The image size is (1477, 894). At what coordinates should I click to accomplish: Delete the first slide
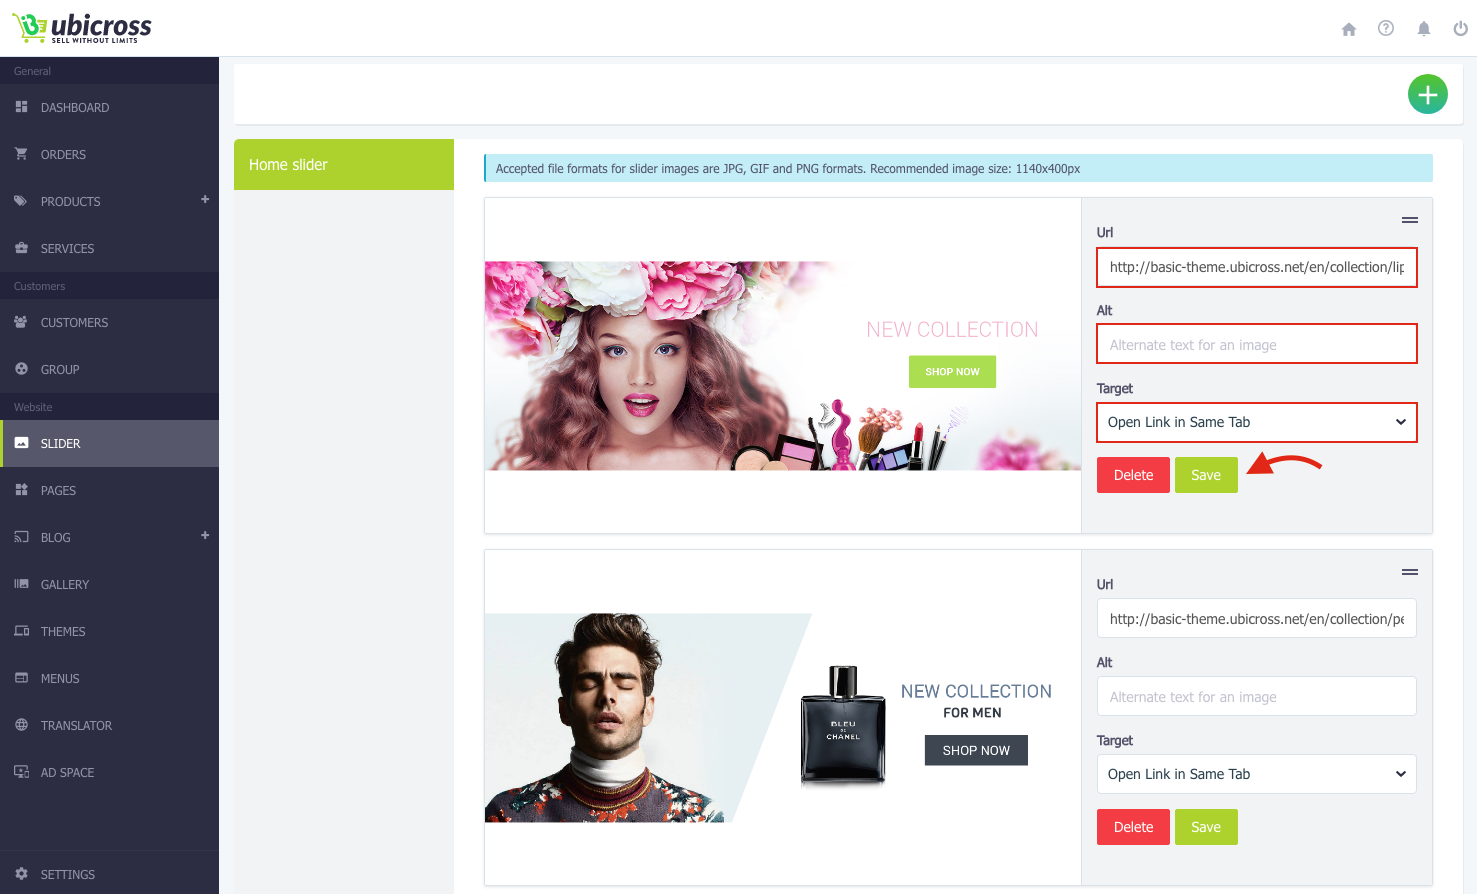coord(1133,475)
